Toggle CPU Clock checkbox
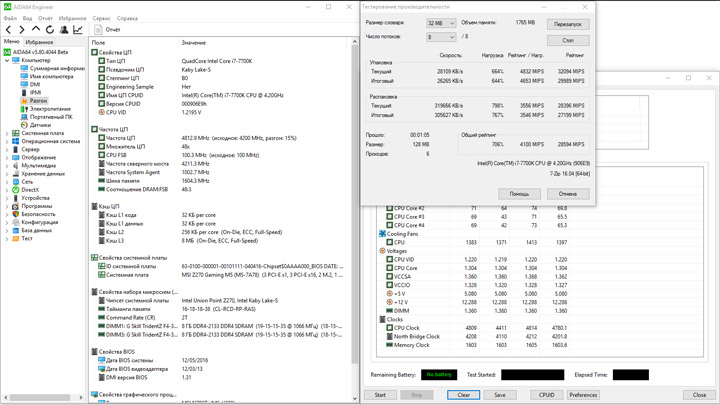 [389, 328]
